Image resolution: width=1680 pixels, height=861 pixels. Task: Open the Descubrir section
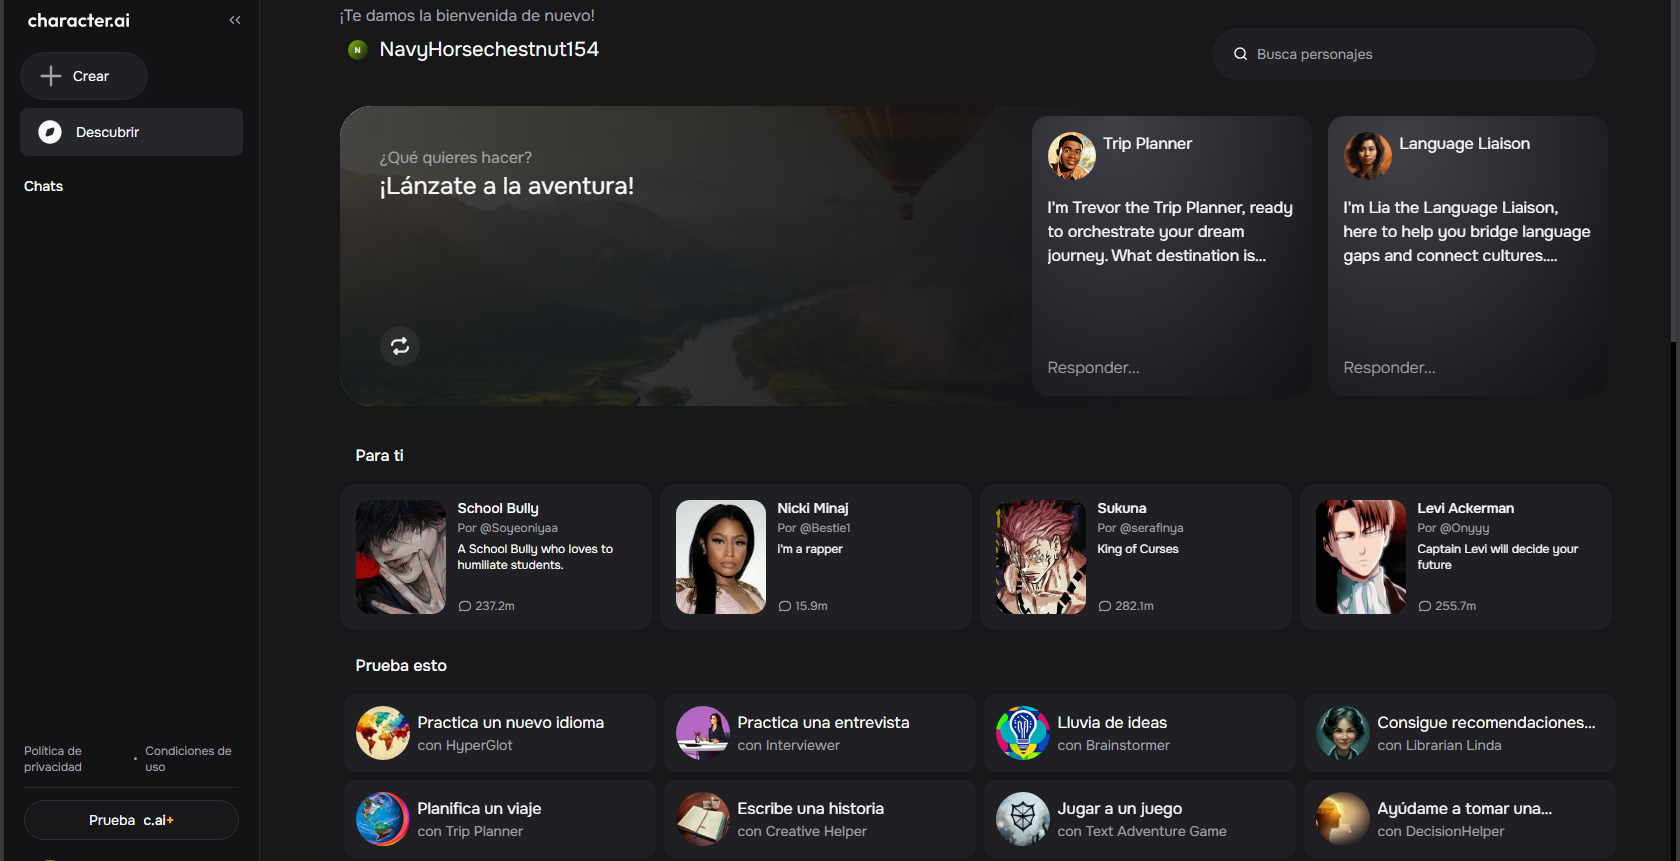[x=131, y=132]
